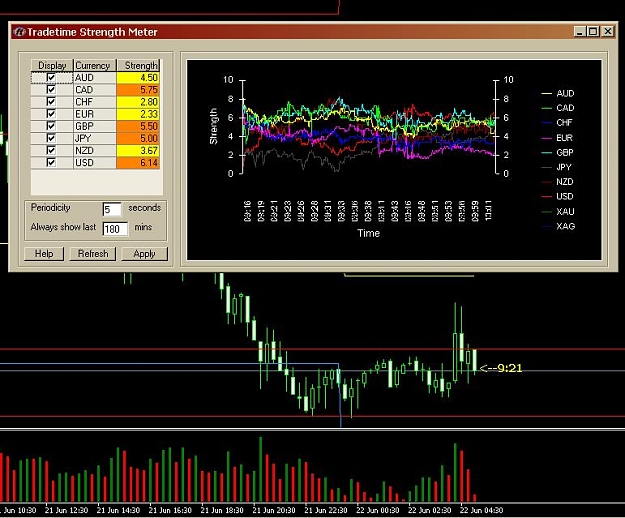Click the Strength axis label on chart
Viewport: 625px width, 518px height.
[x=214, y=126]
